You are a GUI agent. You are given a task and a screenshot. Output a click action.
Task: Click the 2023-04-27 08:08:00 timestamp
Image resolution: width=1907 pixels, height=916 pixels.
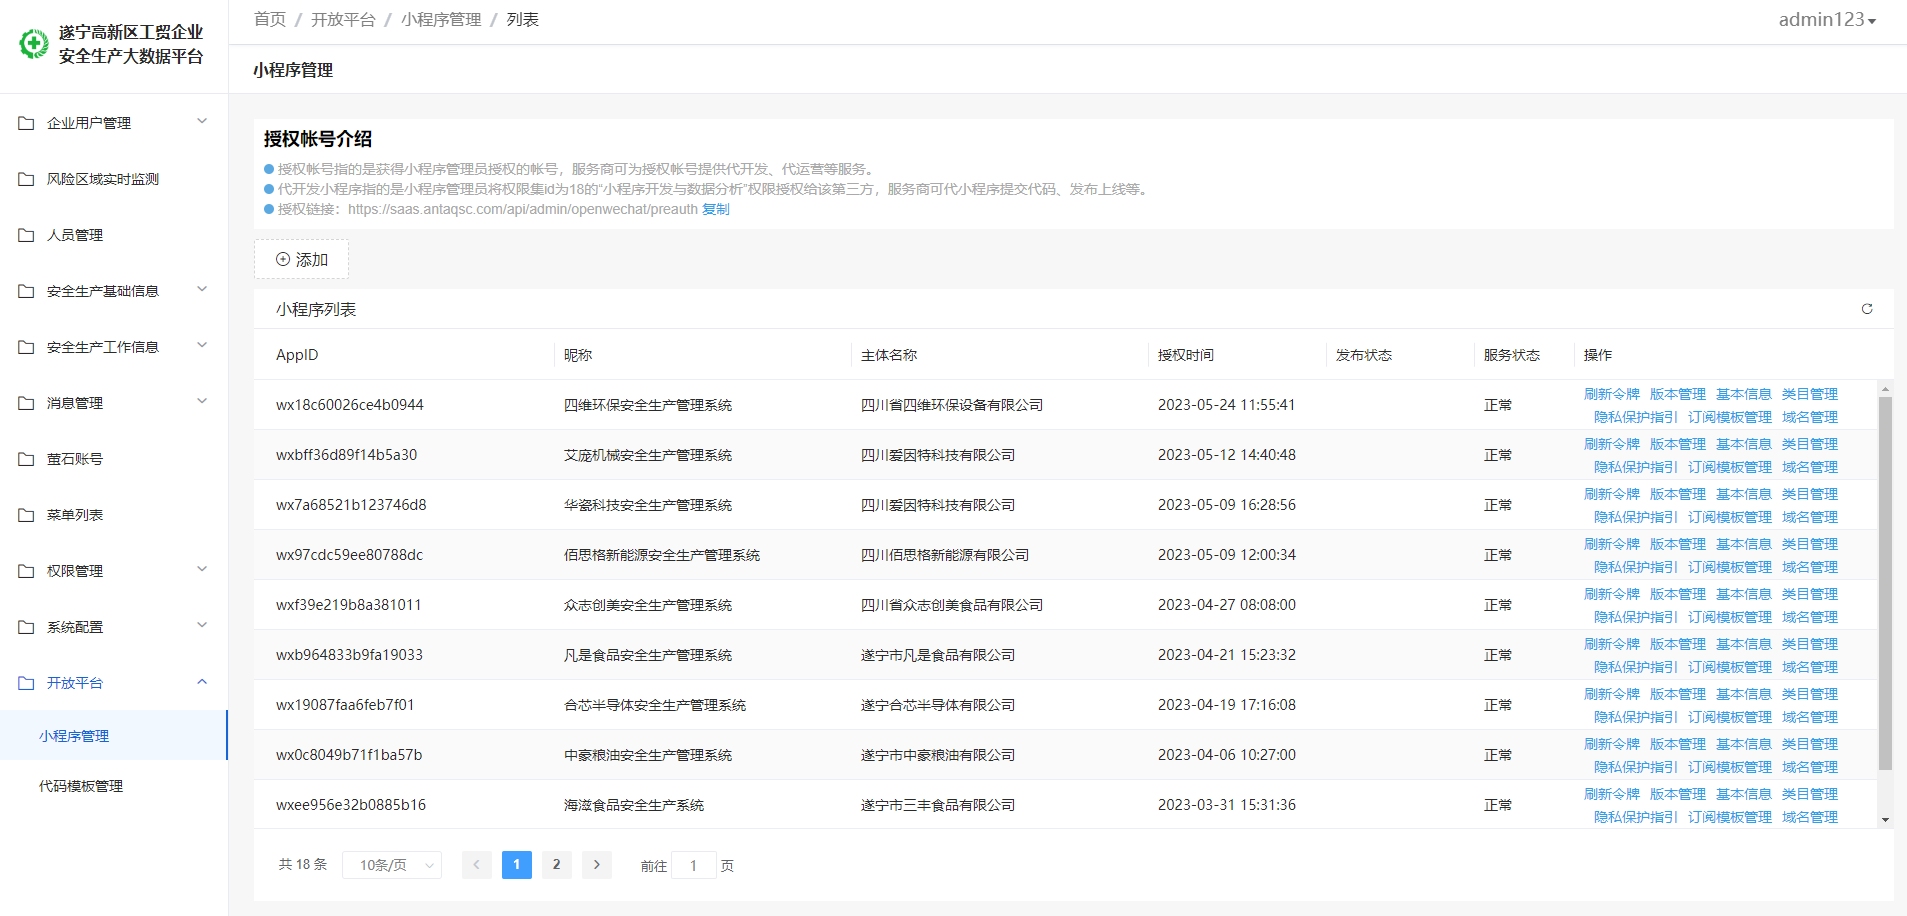1227,605
